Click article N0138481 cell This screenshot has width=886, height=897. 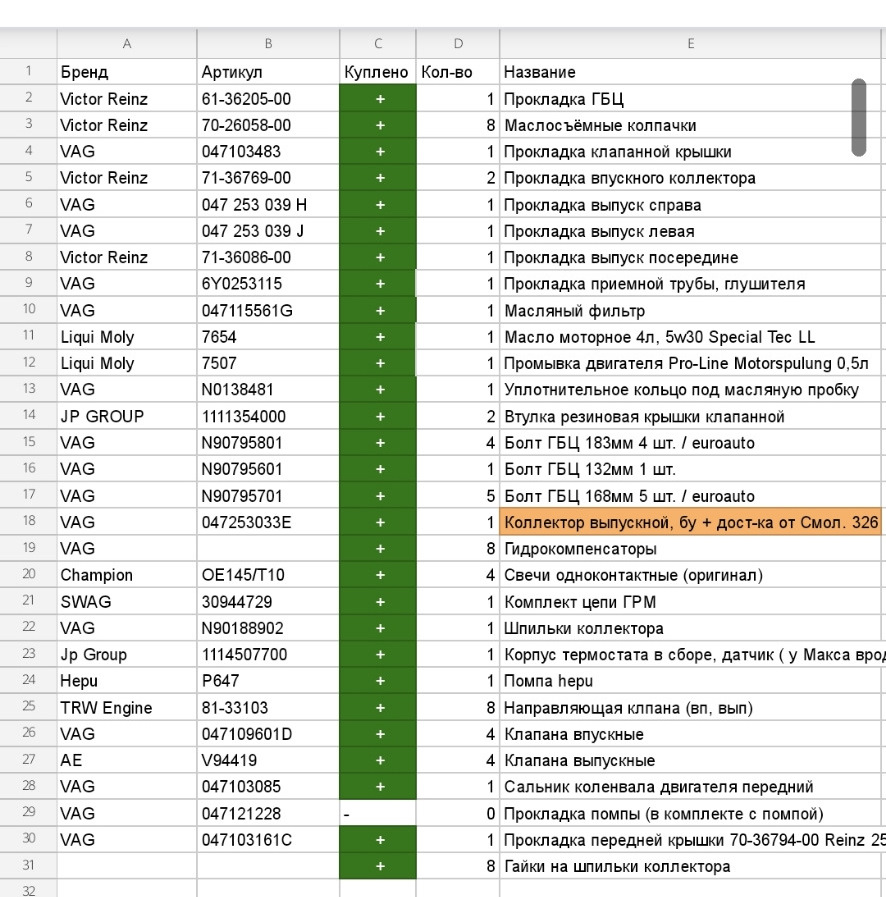[268, 390]
